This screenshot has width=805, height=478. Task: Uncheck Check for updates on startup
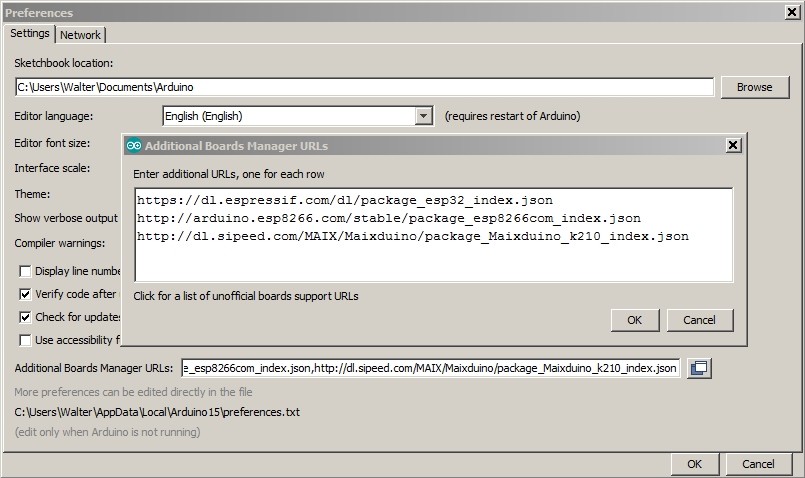tap(26, 317)
